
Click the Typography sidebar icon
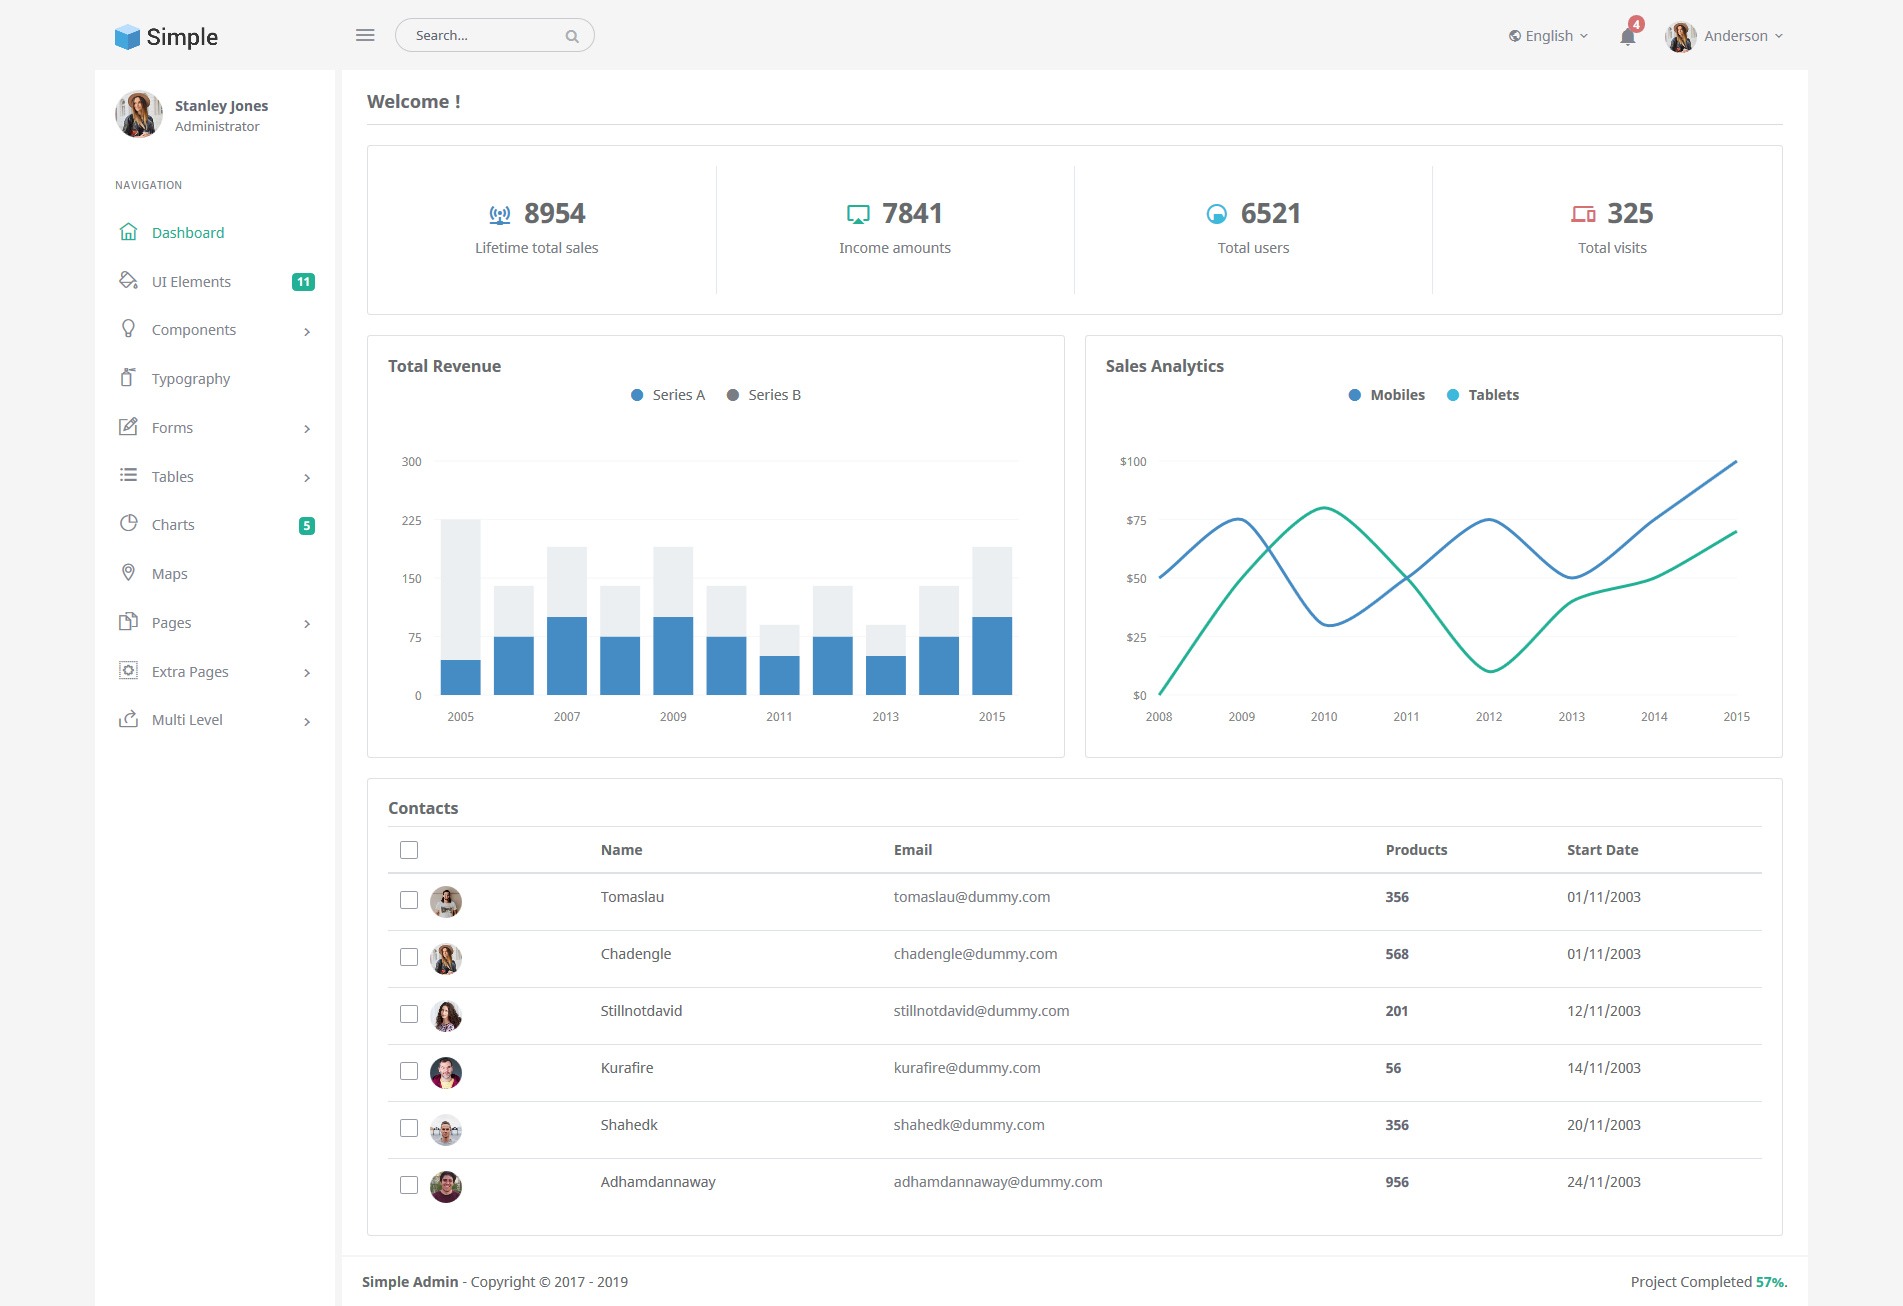click(x=127, y=378)
